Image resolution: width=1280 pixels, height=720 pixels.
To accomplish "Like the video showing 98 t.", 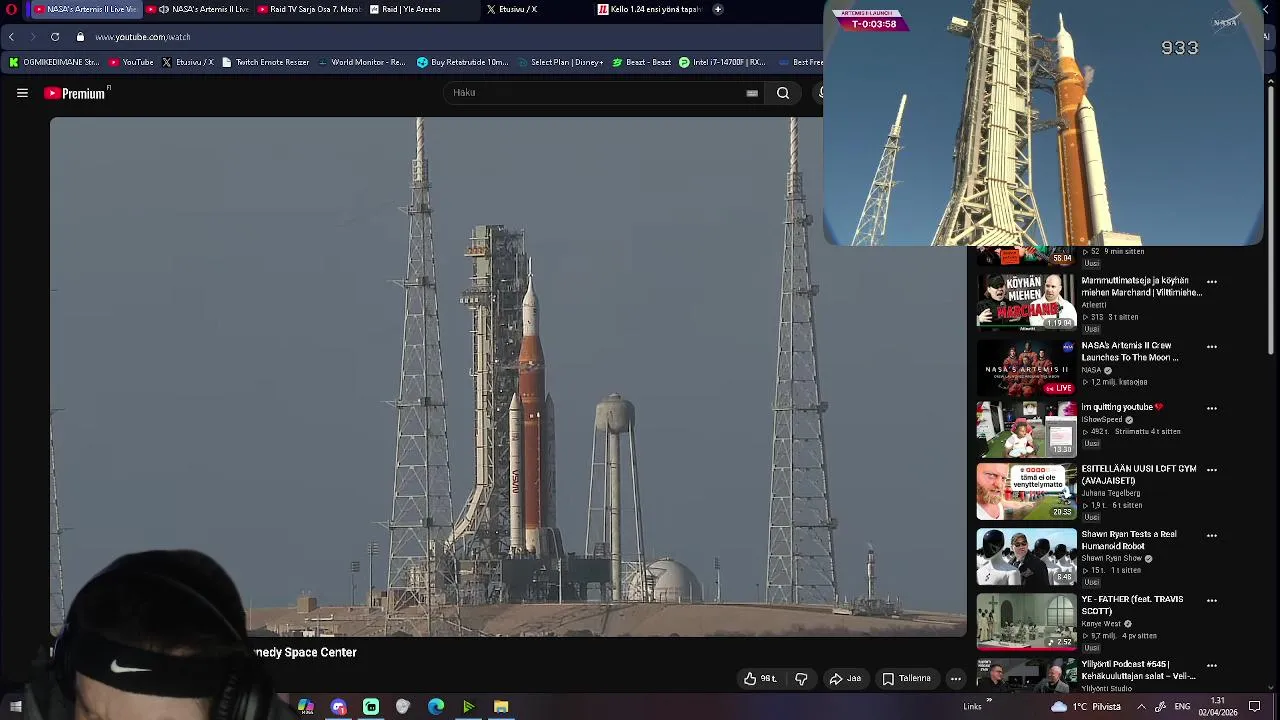I will (760, 678).
